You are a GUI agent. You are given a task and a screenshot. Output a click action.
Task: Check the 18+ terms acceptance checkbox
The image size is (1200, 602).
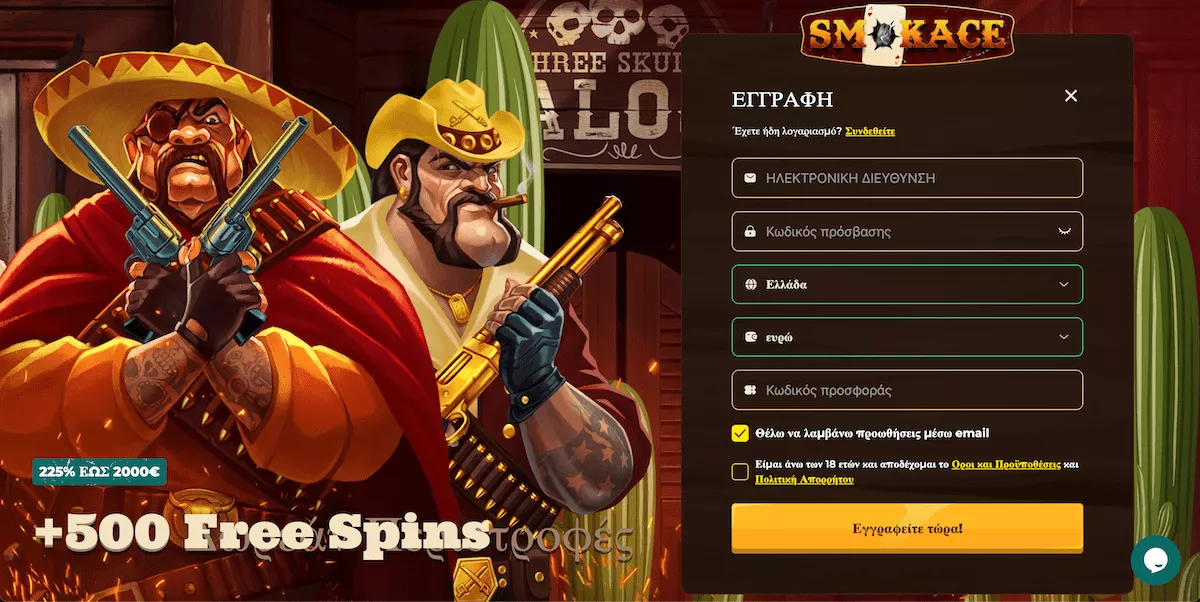coord(740,472)
